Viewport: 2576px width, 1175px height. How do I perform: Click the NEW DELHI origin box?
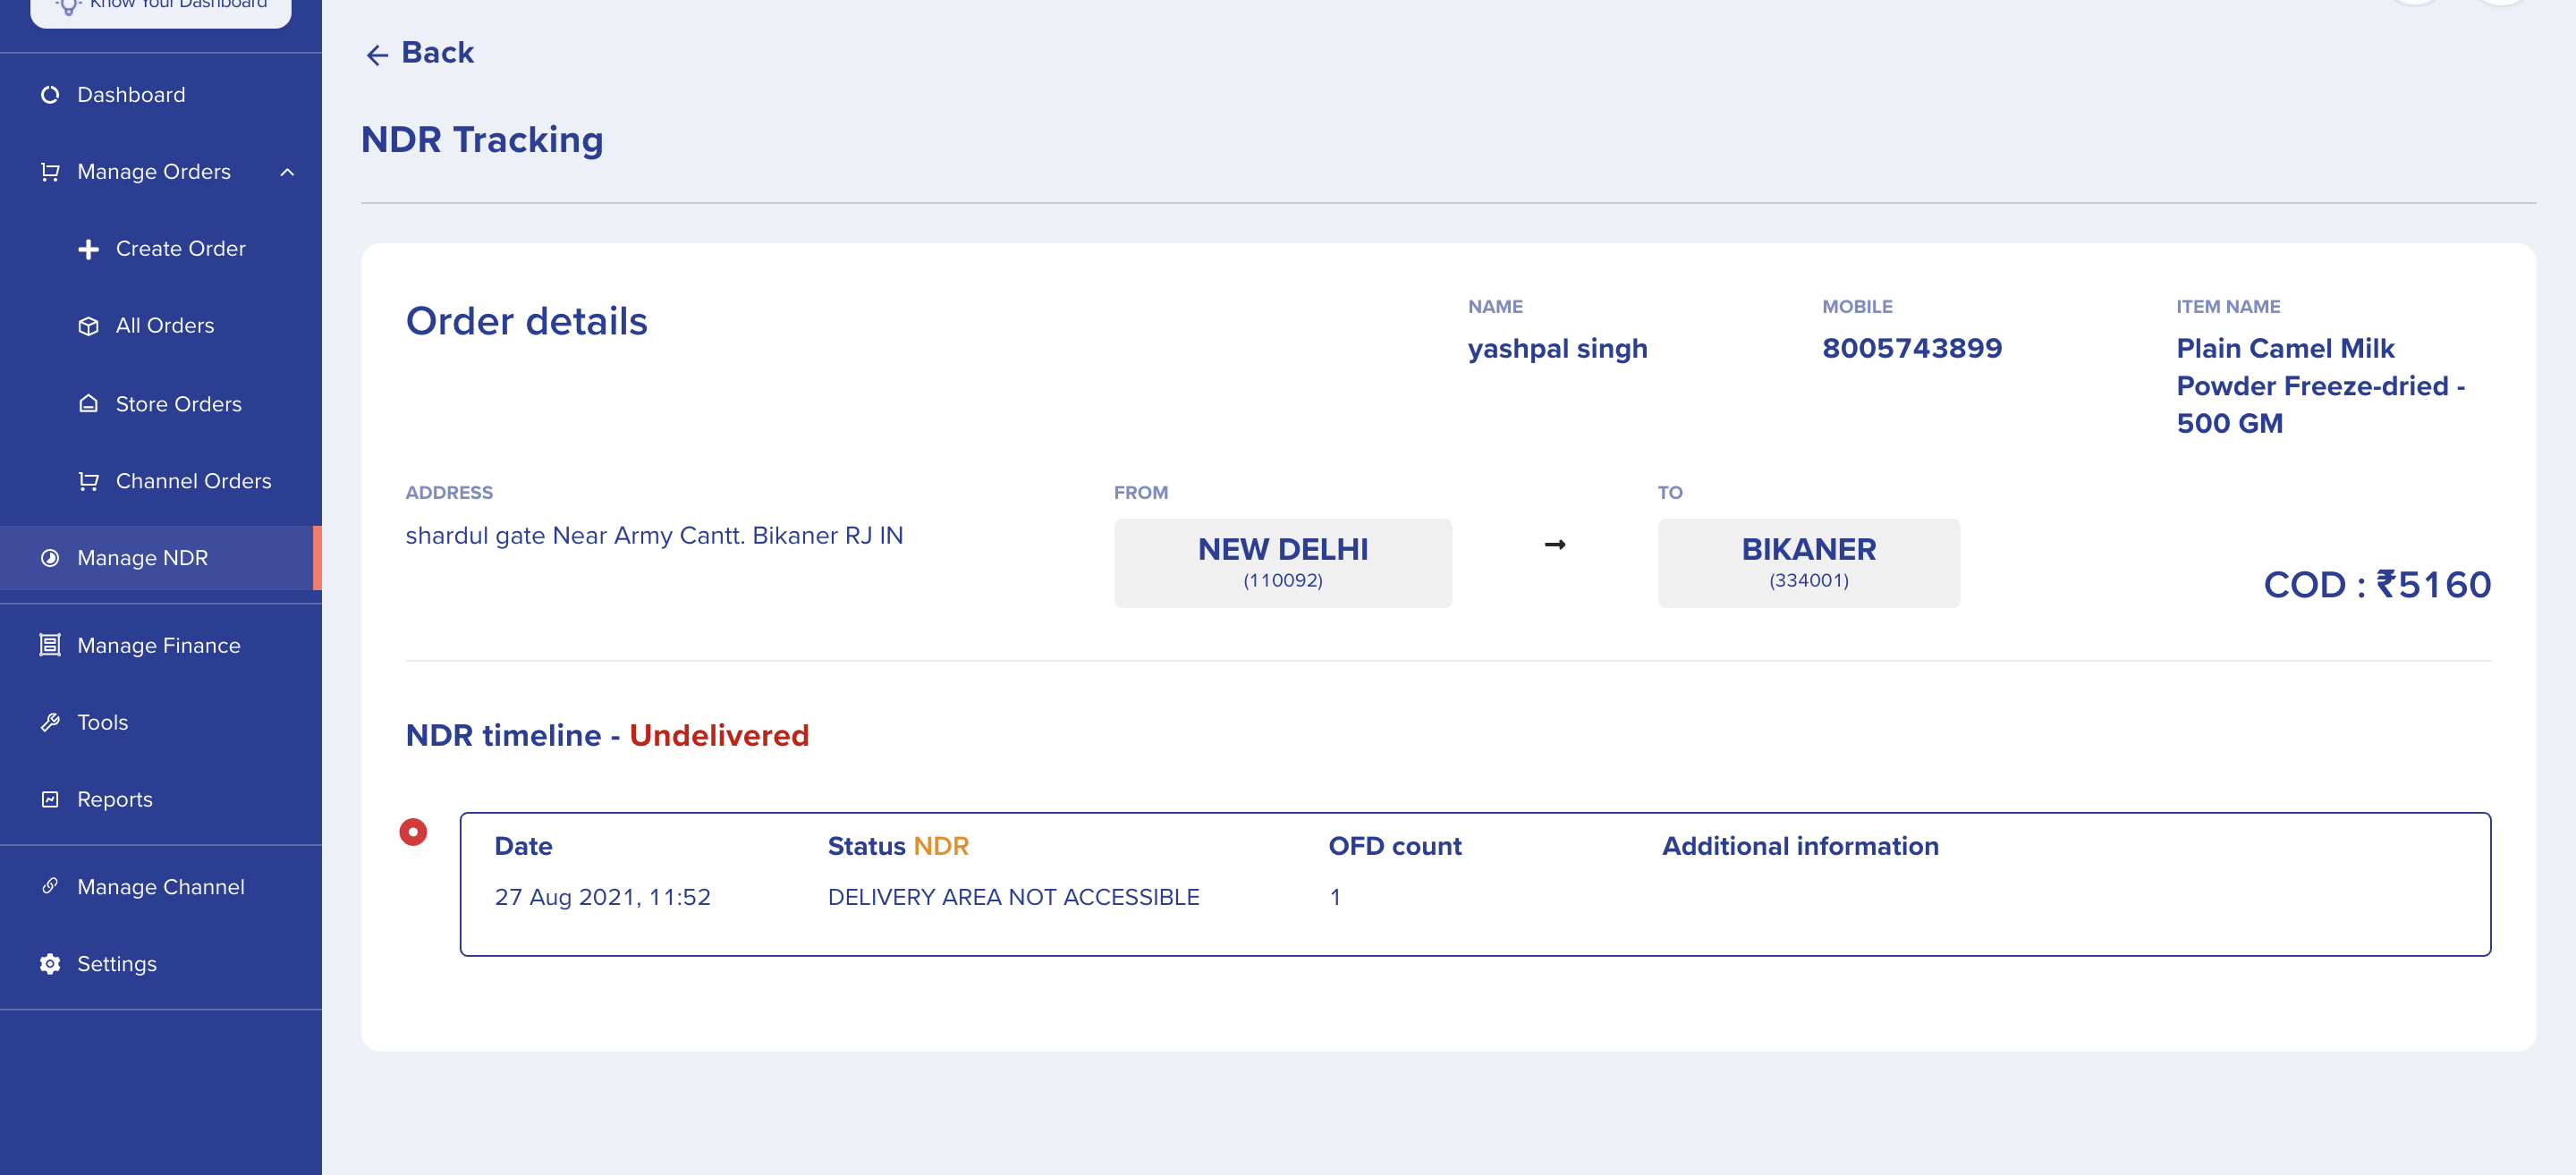point(1282,562)
